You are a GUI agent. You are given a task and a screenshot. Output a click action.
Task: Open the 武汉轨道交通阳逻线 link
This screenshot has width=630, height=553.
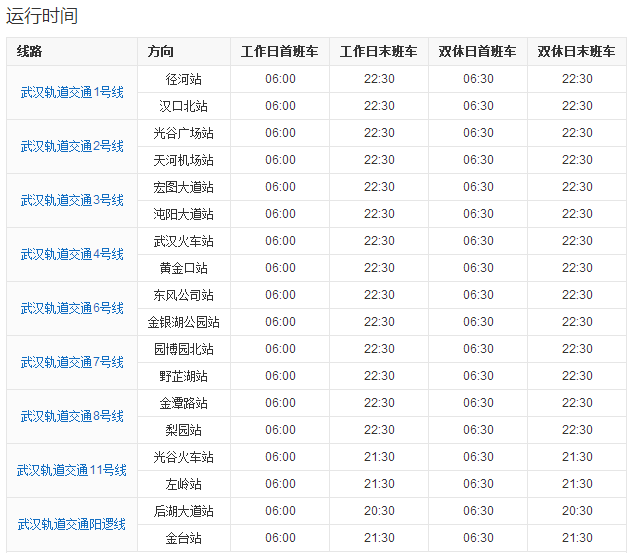click(72, 524)
